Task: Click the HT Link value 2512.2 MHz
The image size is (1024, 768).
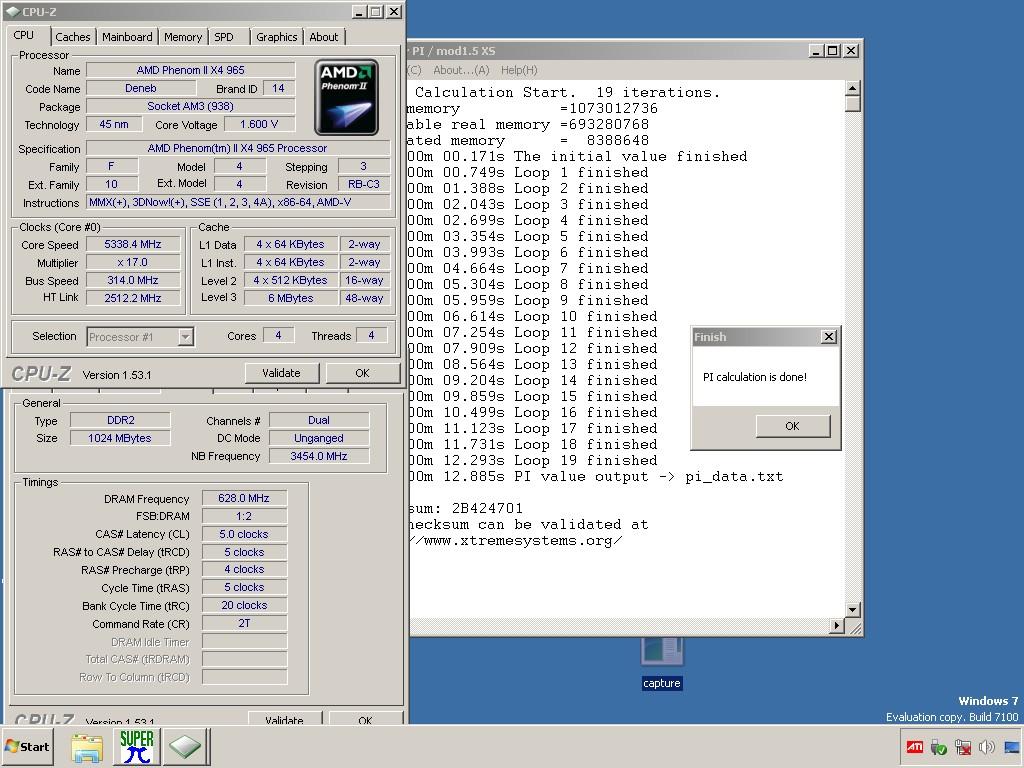Action: (x=133, y=298)
